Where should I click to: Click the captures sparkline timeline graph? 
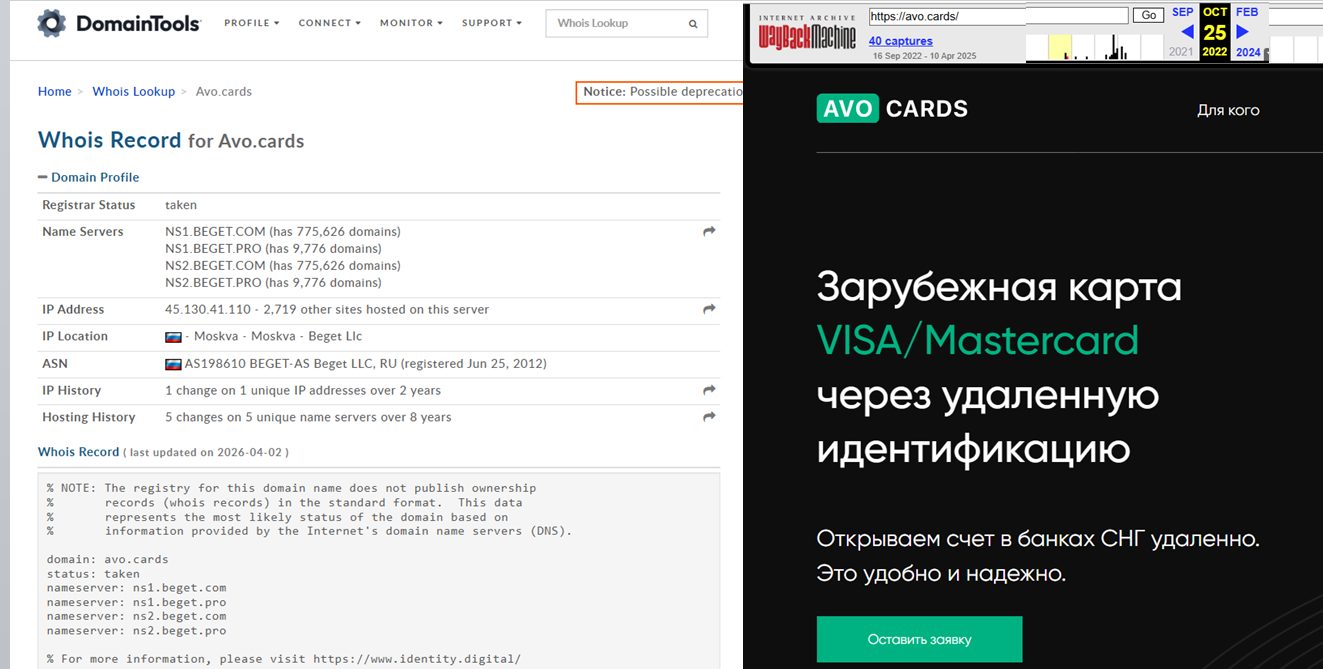[1097, 47]
